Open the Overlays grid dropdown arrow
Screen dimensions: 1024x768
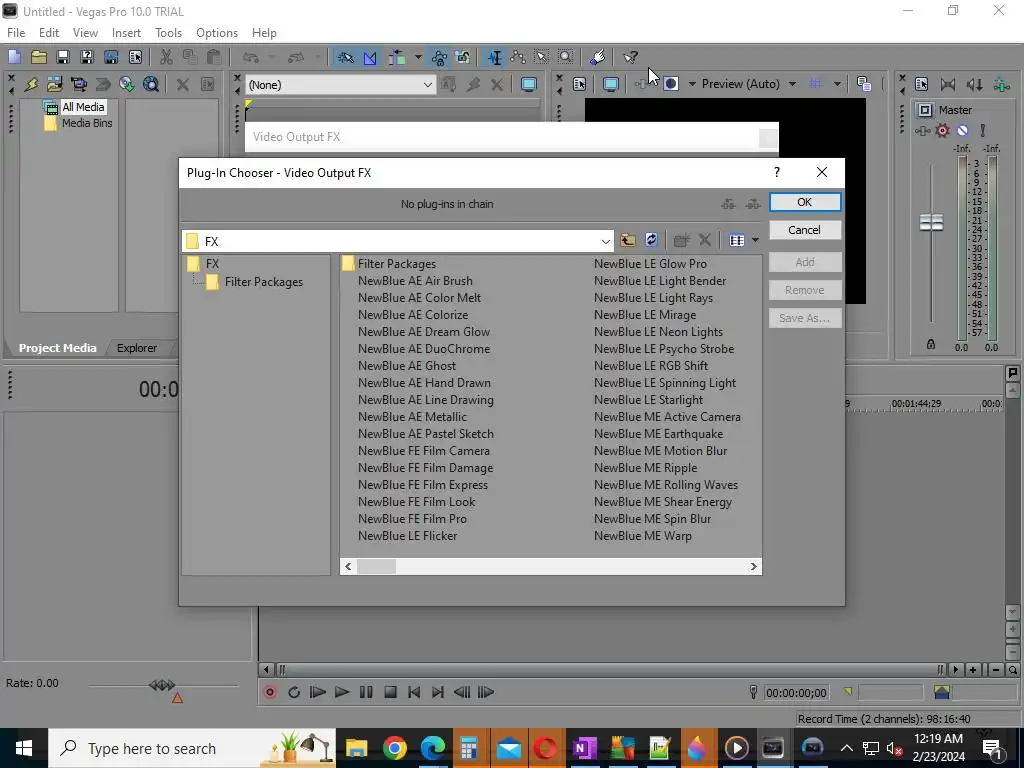point(837,84)
